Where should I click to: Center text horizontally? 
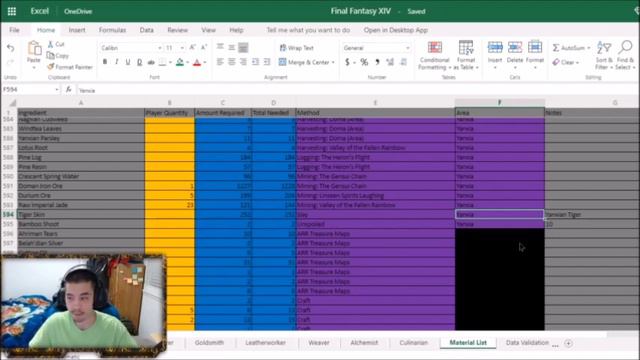pos(231,62)
